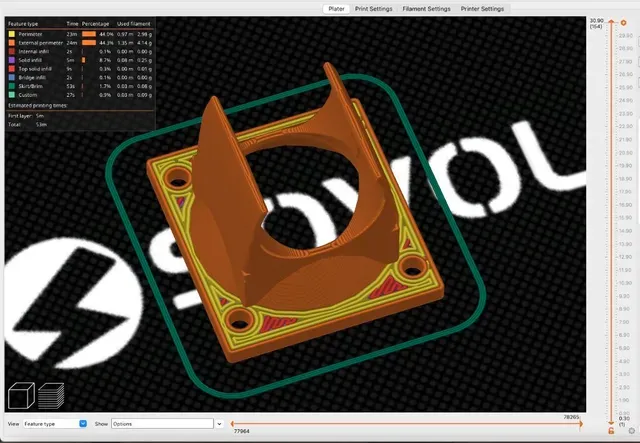
Task: Open the Filament Settings tab
Action: click(x=426, y=9)
